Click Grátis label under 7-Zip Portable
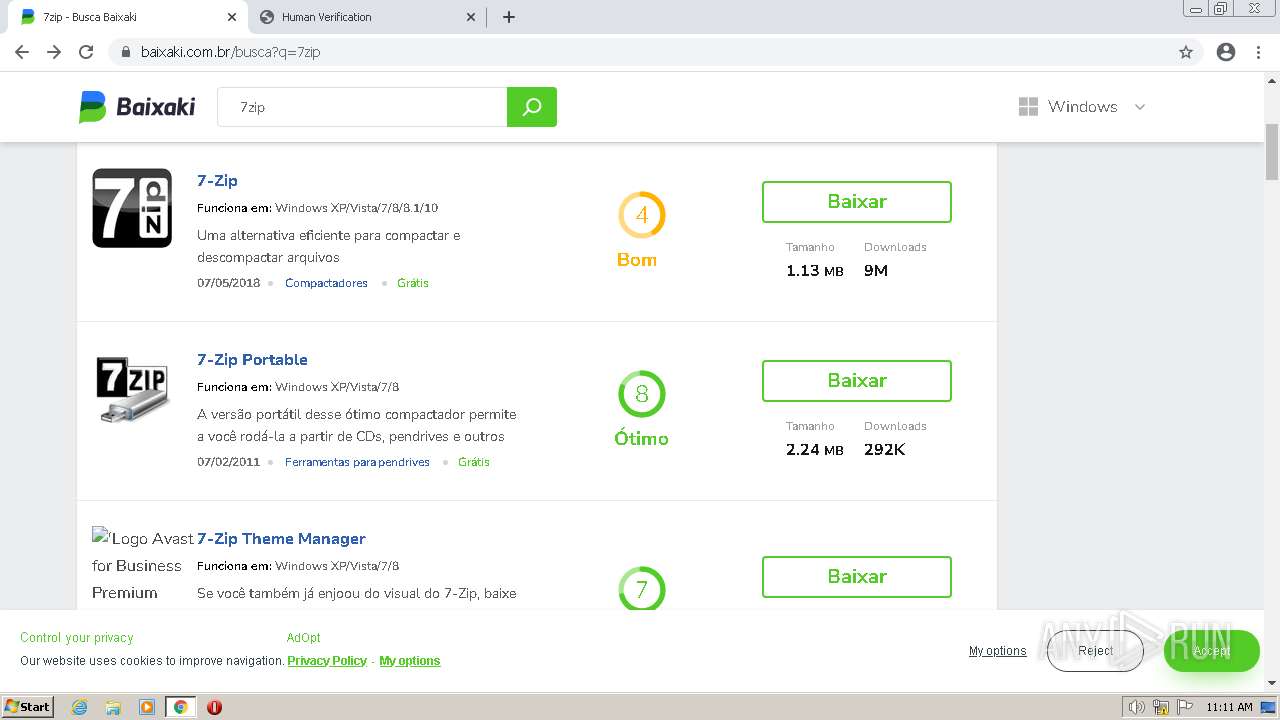The height and width of the screenshot is (720, 1280). tap(474, 462)
